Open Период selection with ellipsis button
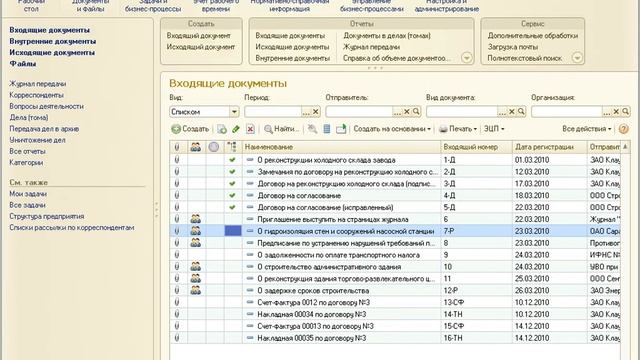Viewport: 640px width, 360px height. (x=307, y=111)
